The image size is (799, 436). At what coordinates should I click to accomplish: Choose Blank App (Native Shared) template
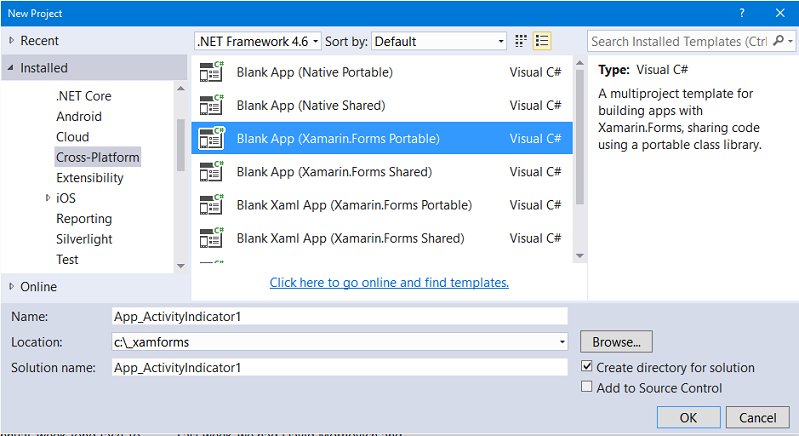point(382,105)
